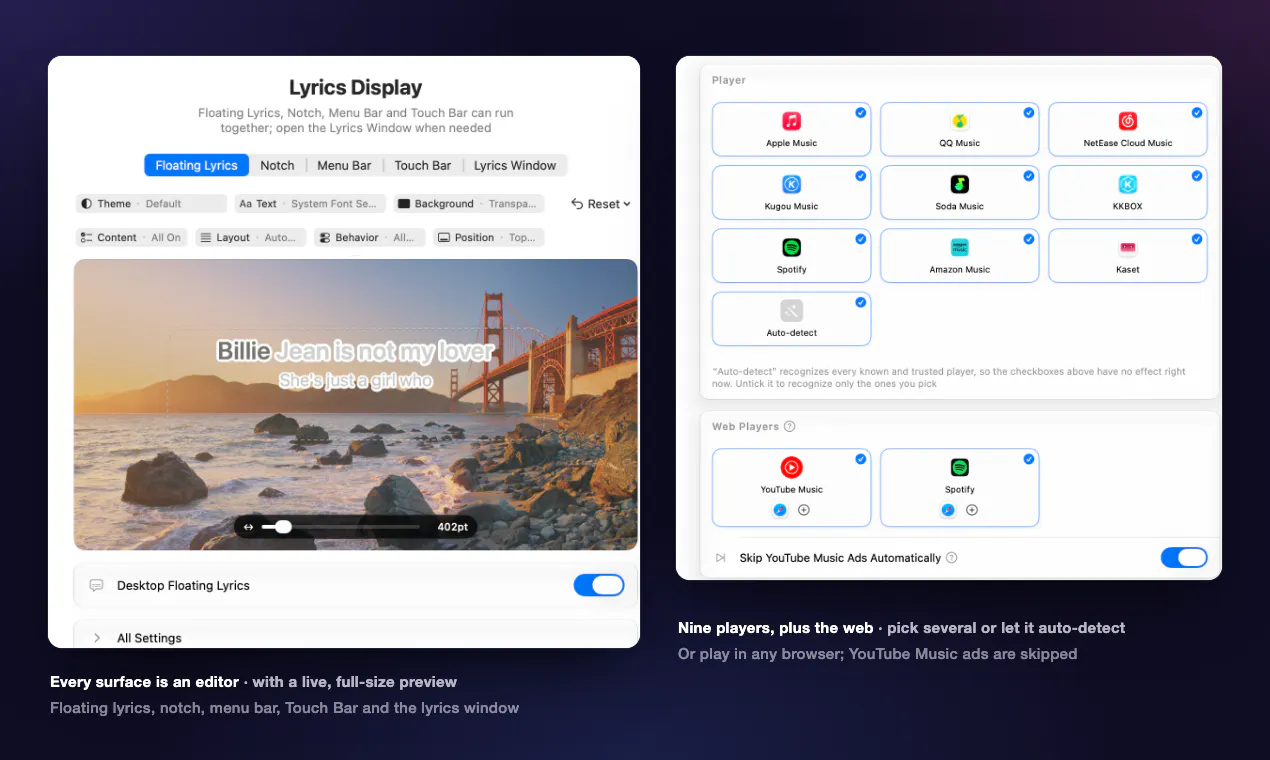Click the Auto-detect wand icon
Viewport: 1270px width, 760px height.
click(x=791, y=310)
